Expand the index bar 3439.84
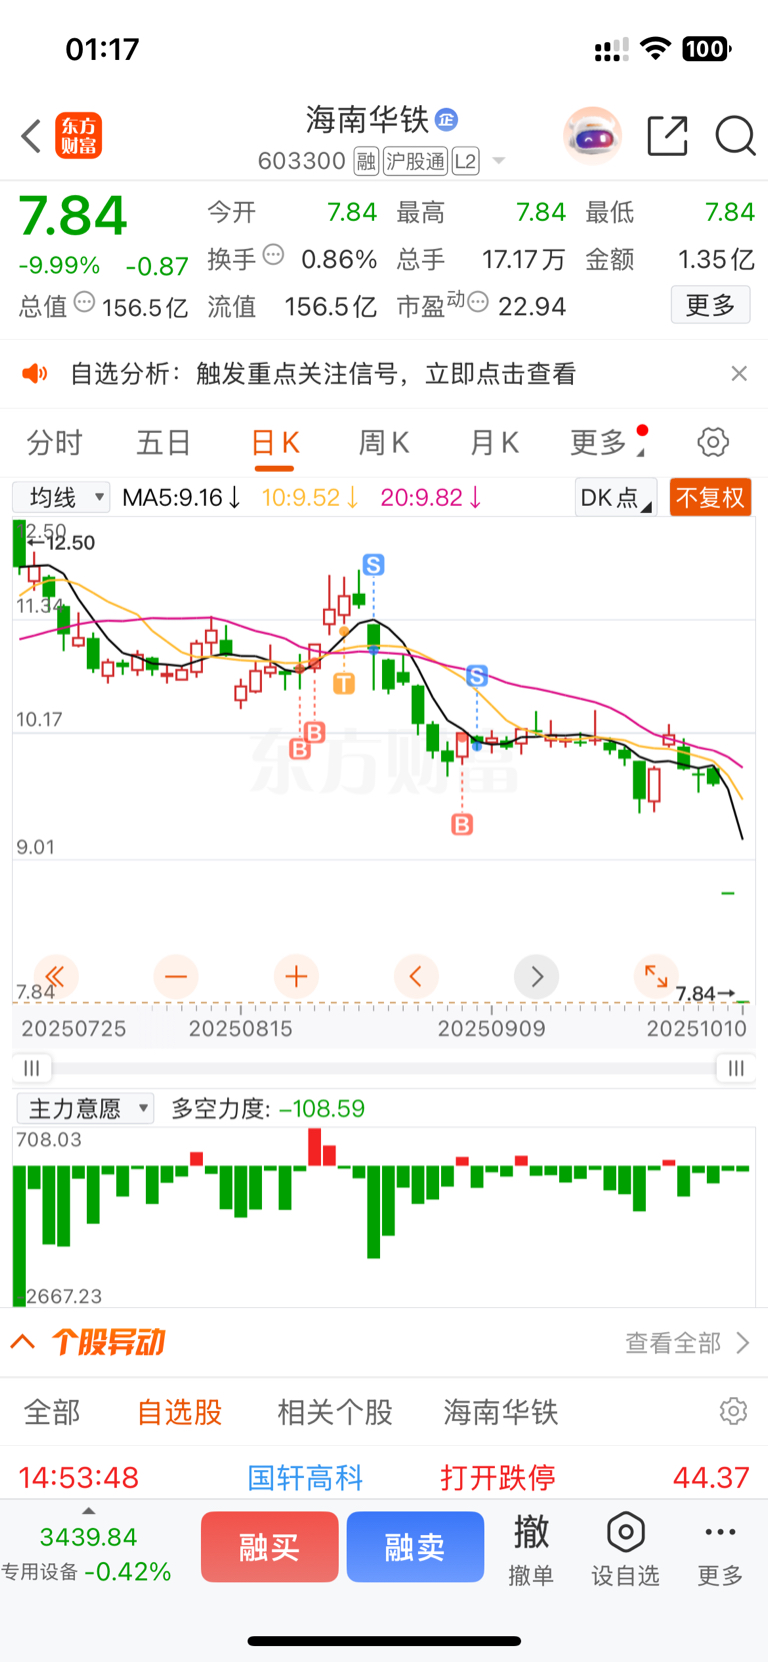This screenshot has width=768, height=1663. [x=88, y=1536]
